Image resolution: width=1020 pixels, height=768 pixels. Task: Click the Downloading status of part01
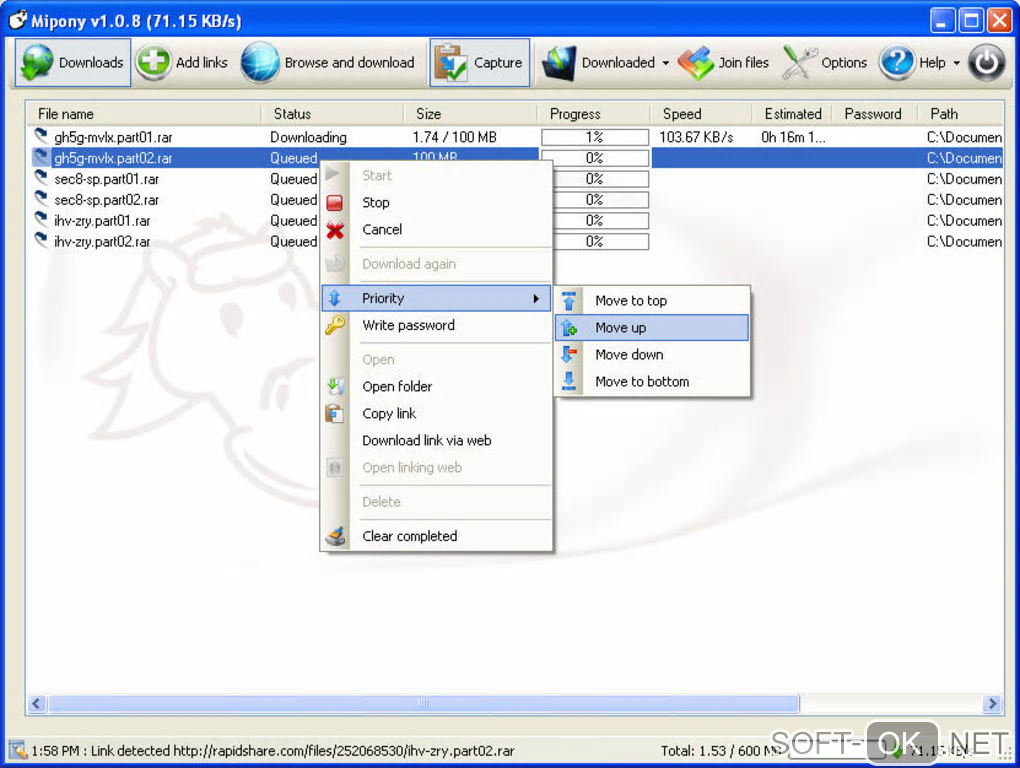point(308,137)
